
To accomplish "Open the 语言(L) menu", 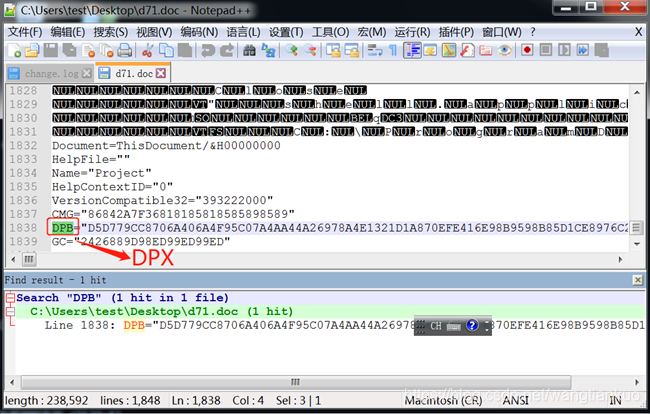I will point(243,32).
